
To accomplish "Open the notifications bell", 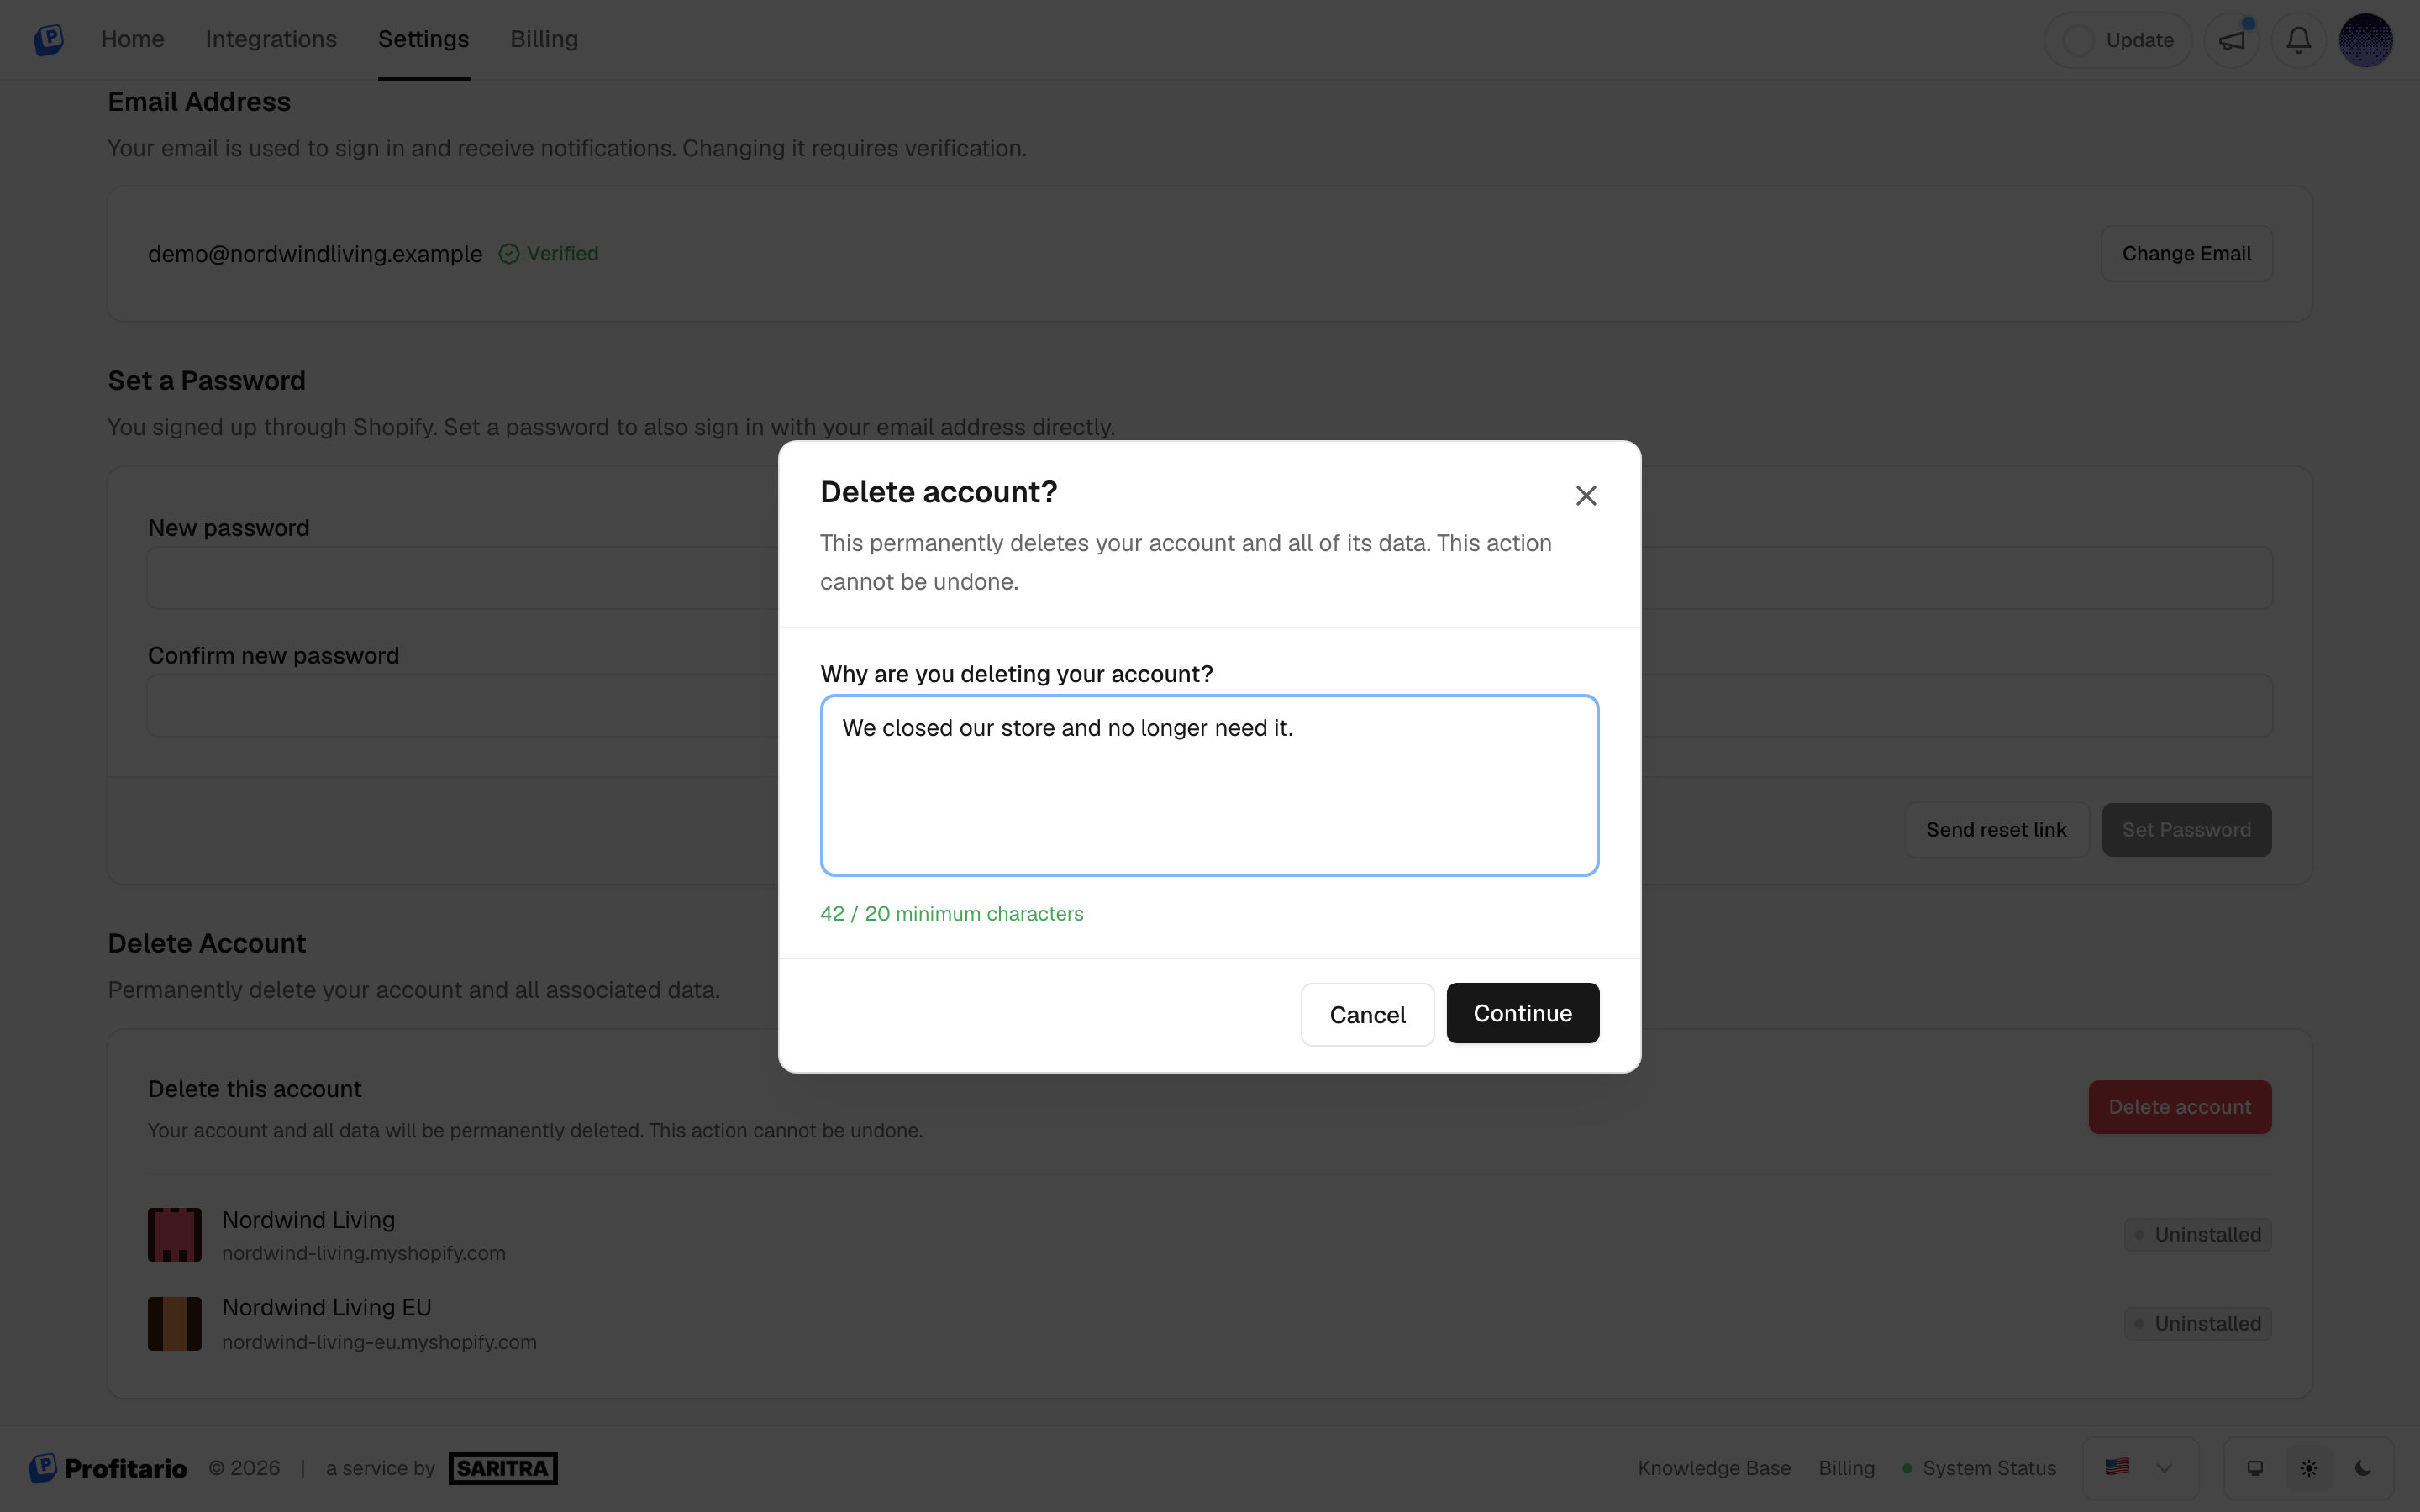I will [x=2298, y=40].
